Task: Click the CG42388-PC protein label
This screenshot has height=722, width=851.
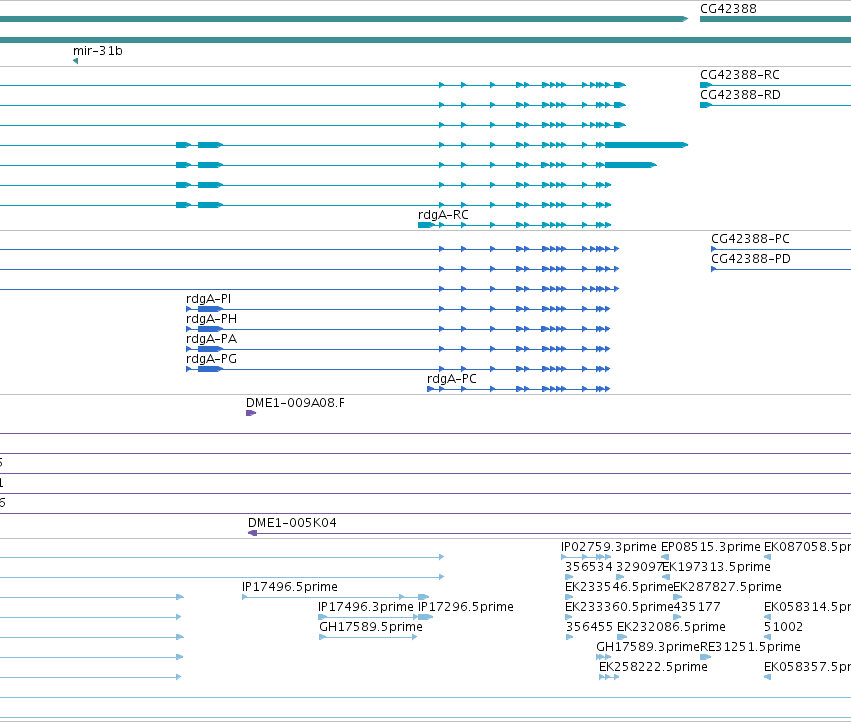Action: coord(750,239)
